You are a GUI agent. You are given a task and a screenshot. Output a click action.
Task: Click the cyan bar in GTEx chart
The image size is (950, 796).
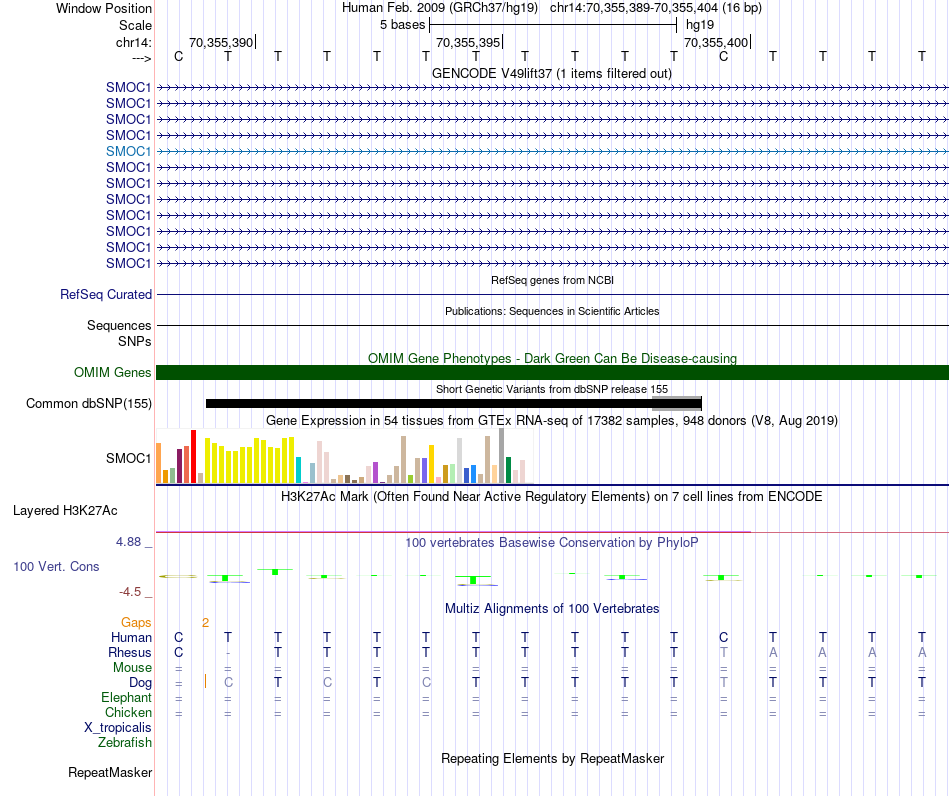coord(298,470)
